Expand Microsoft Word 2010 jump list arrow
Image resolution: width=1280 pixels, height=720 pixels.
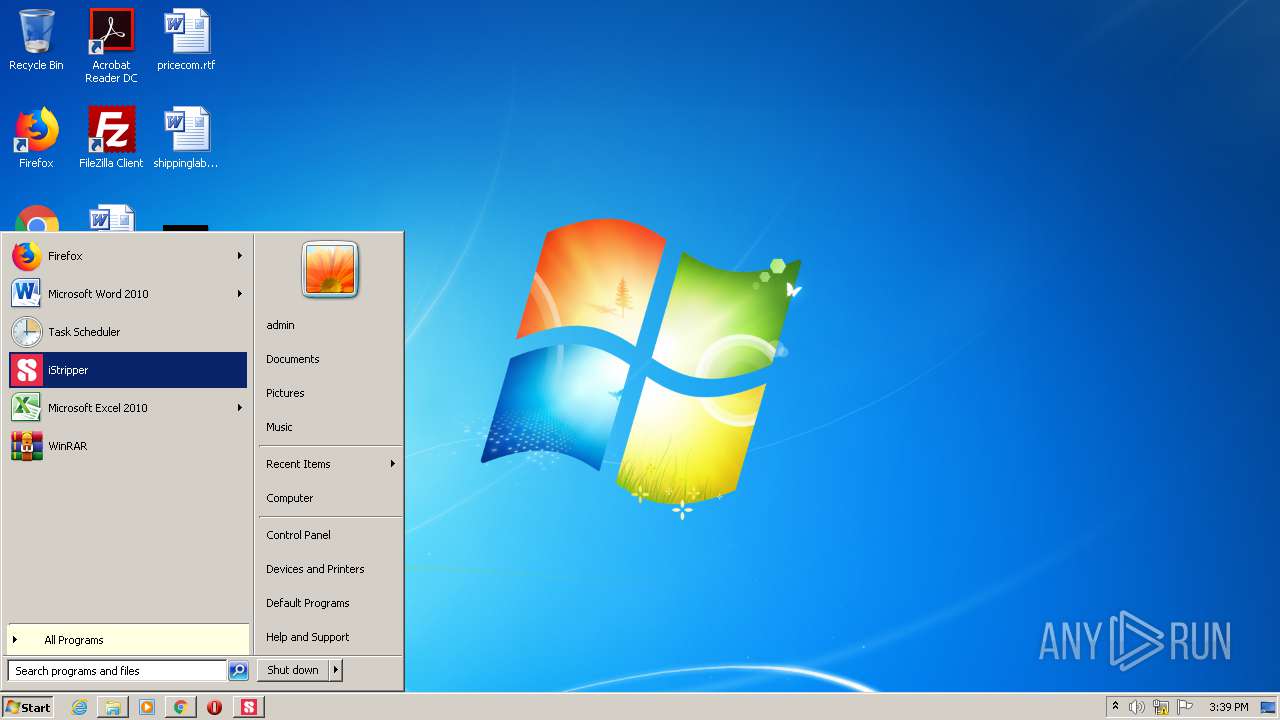(x=239, y=294)
